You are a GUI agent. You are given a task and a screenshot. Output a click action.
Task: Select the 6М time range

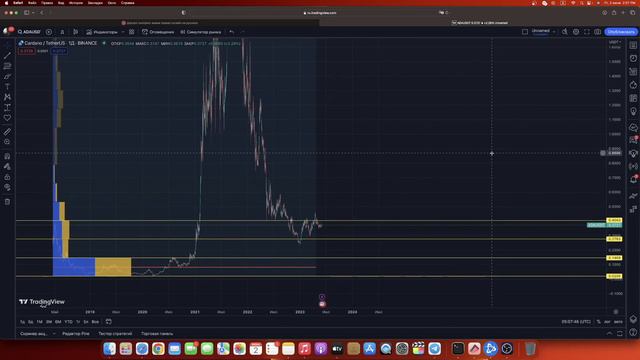click(x=58, y=322)
